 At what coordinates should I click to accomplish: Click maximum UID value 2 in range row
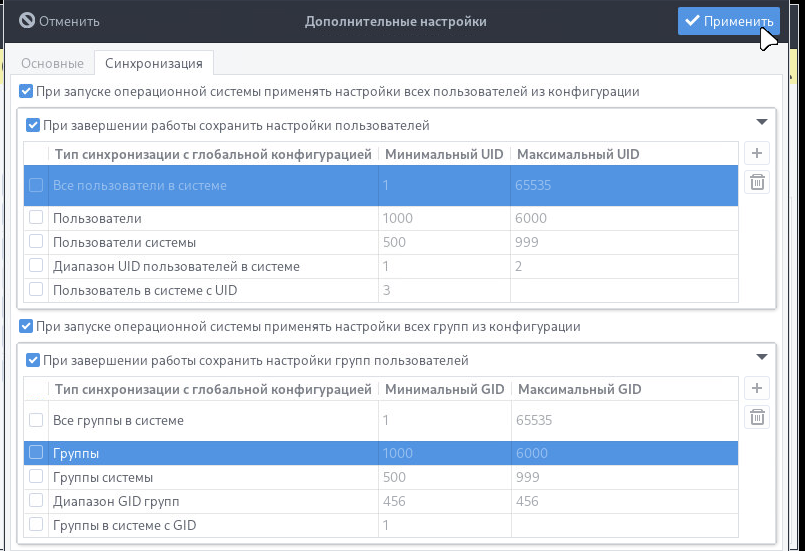519,267
